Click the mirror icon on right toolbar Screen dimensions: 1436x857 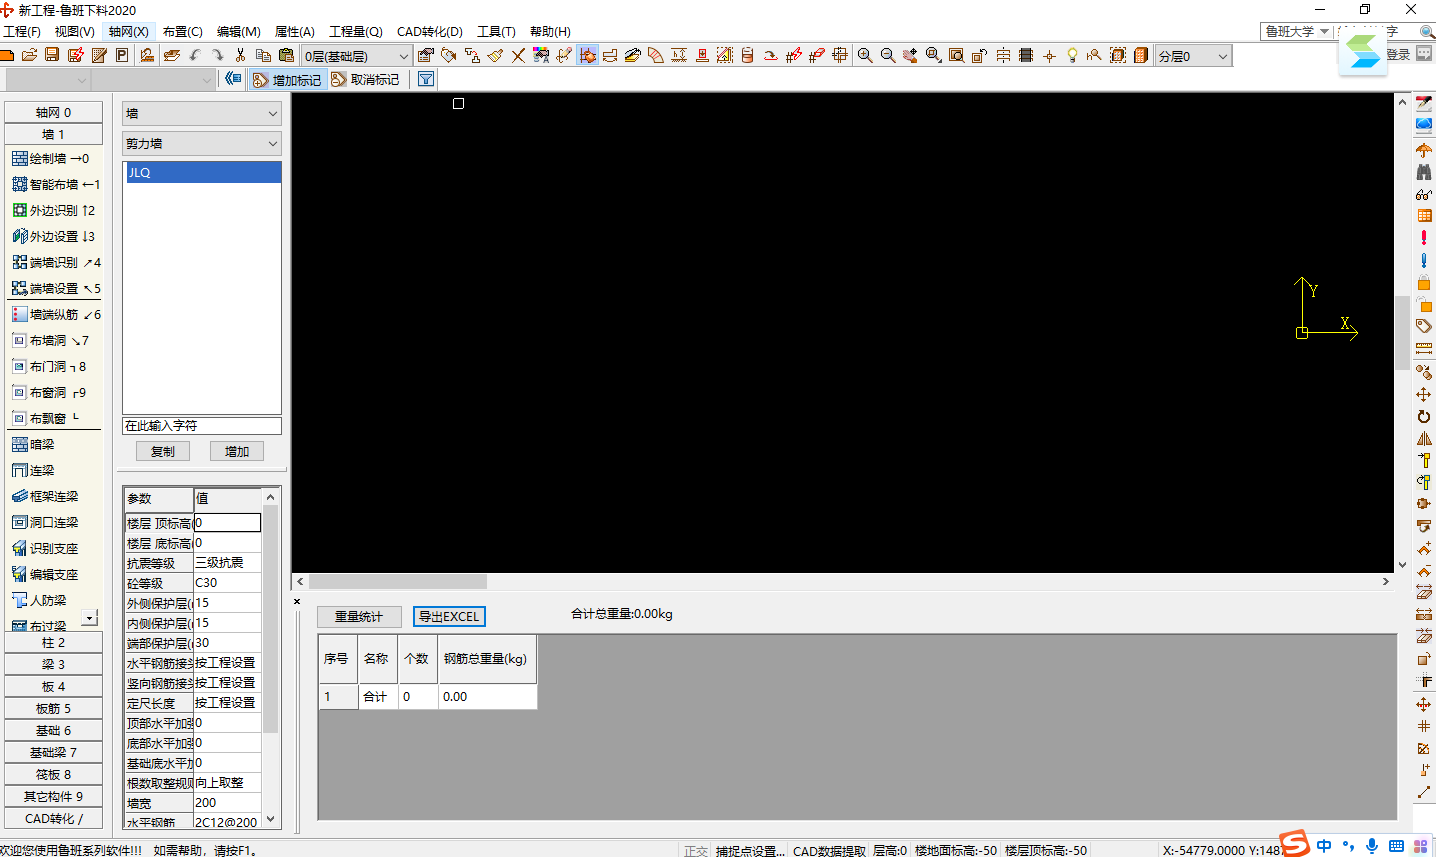coord(1424,438)
